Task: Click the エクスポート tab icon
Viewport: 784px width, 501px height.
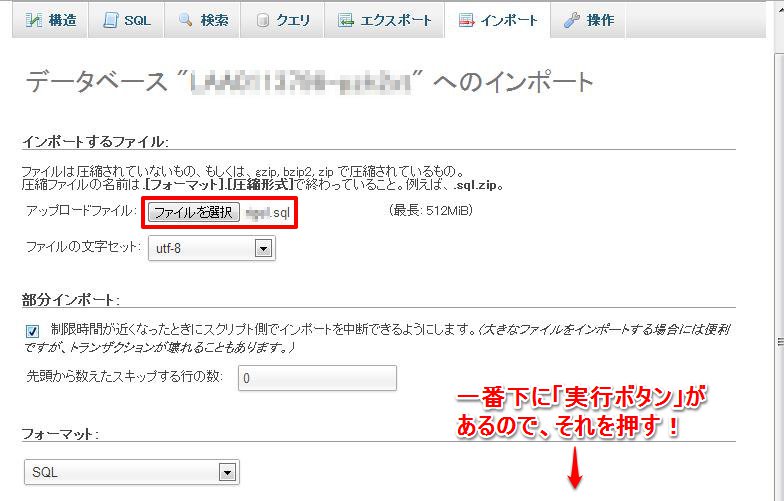Action: [x=346, y=20]
